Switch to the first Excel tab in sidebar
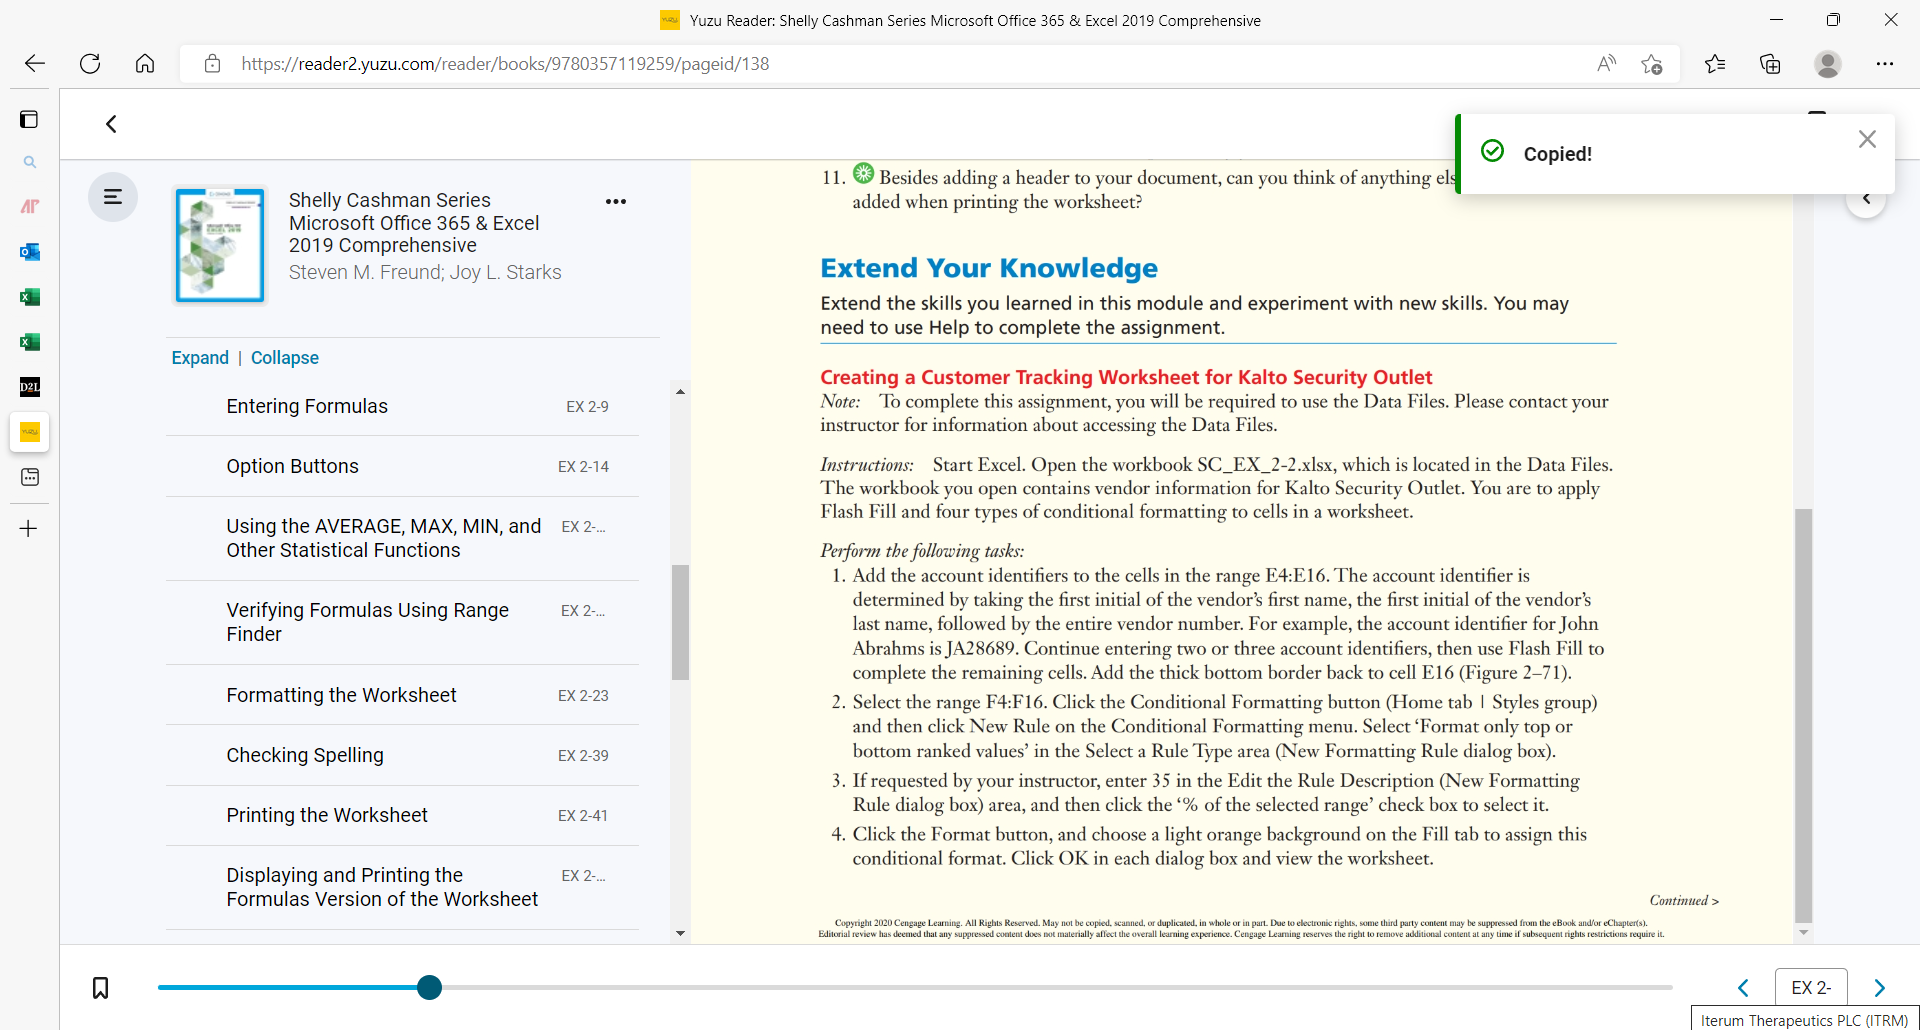This screenshot has width=1920, height=1030. click(x=30, y=297)
